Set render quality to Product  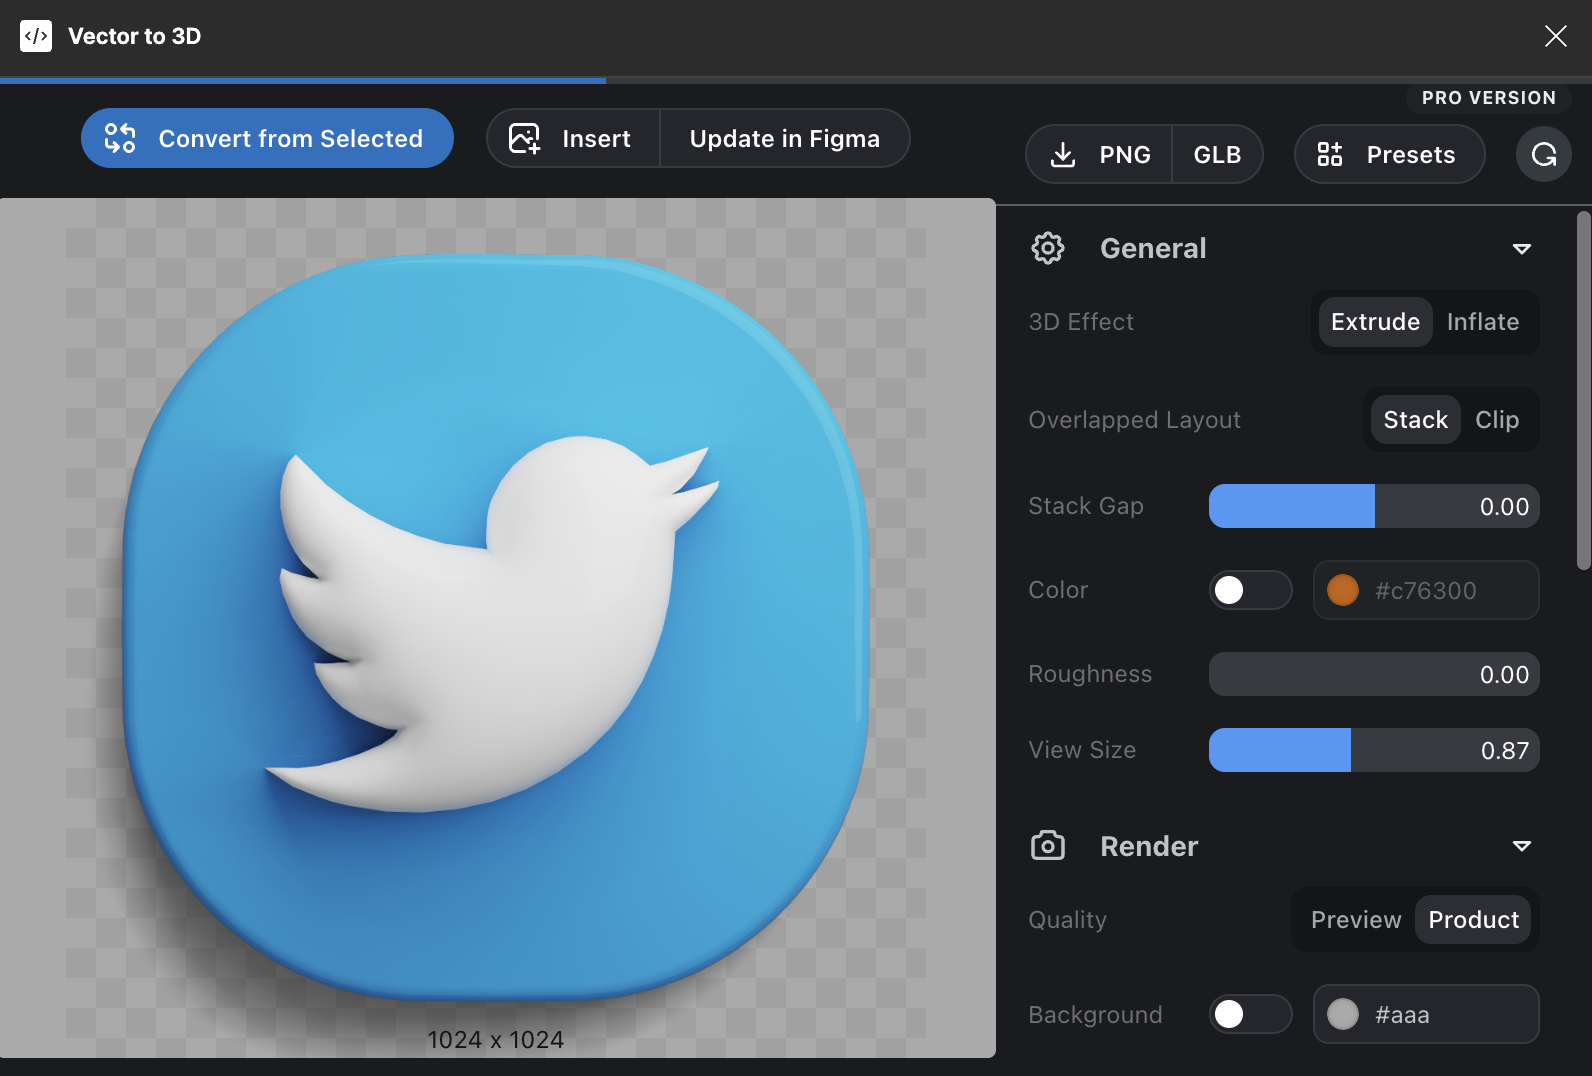(1474, 920)
